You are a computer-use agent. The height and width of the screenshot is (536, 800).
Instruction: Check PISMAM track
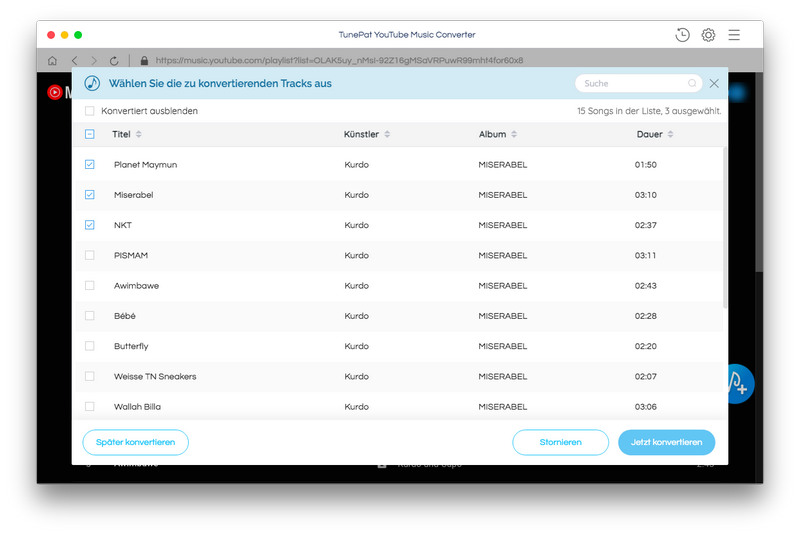coord(90,255)
